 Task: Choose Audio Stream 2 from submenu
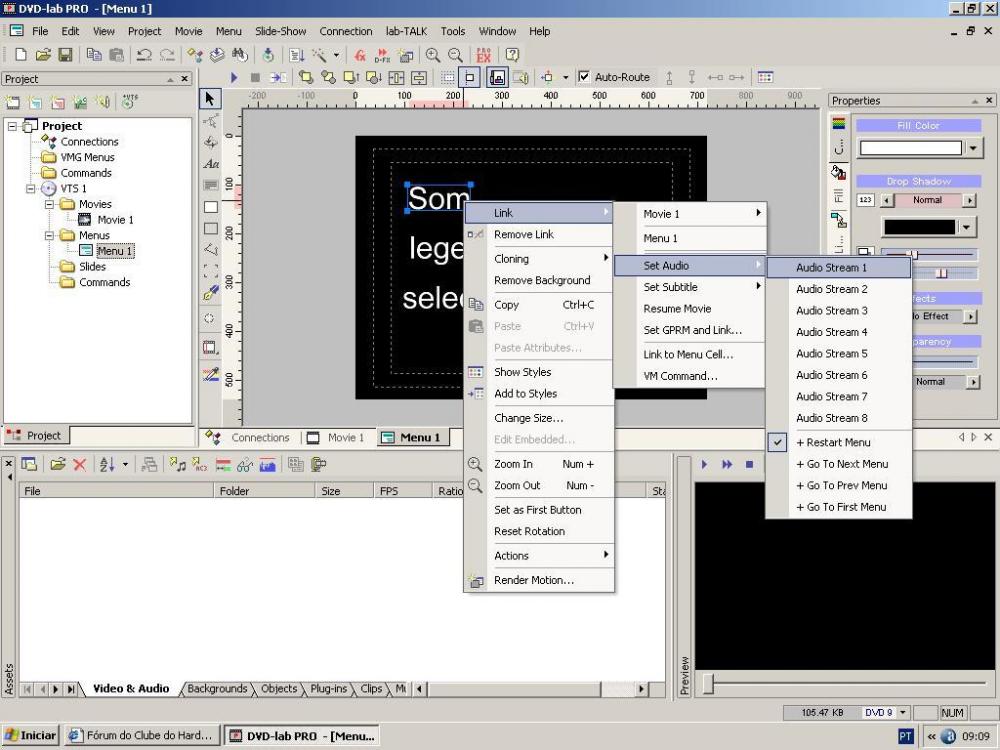click(x=831, y=289)
